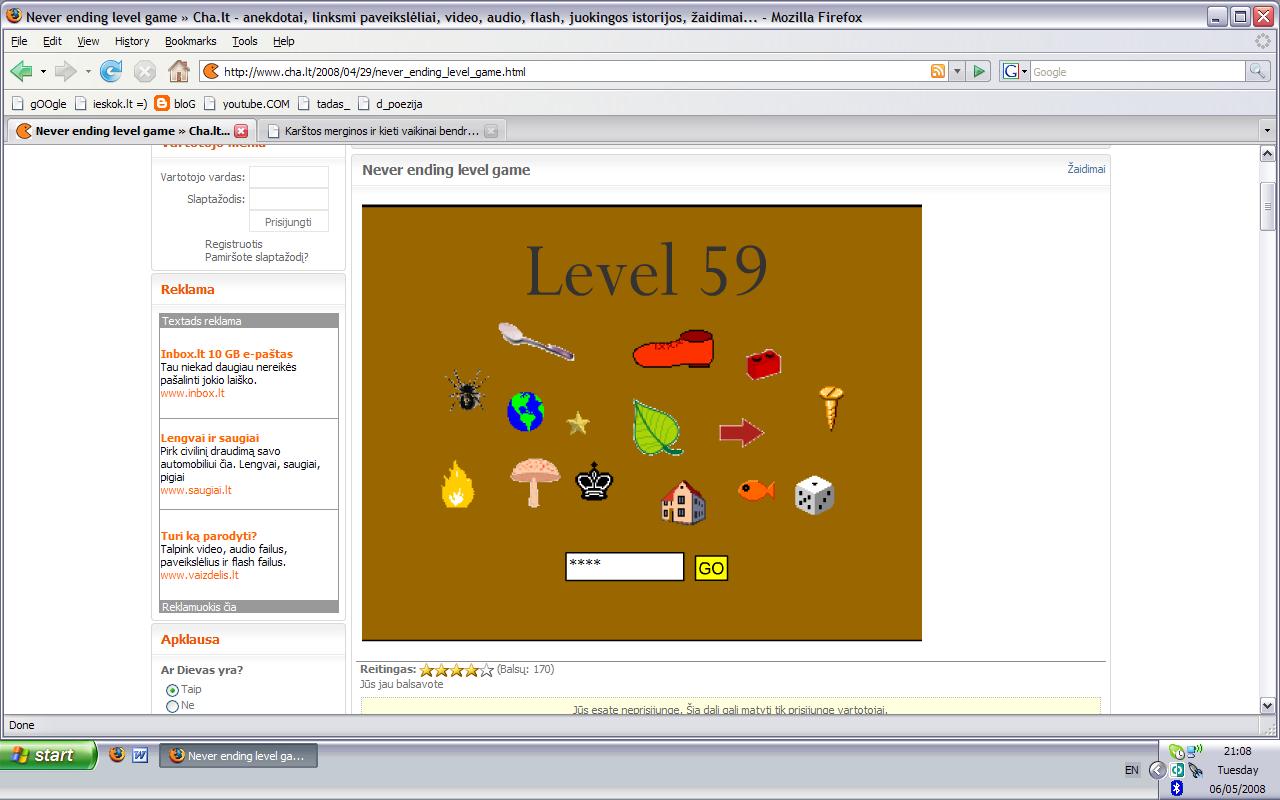
Task: Open the Bookmarks menu
Action: click(190, 41)
